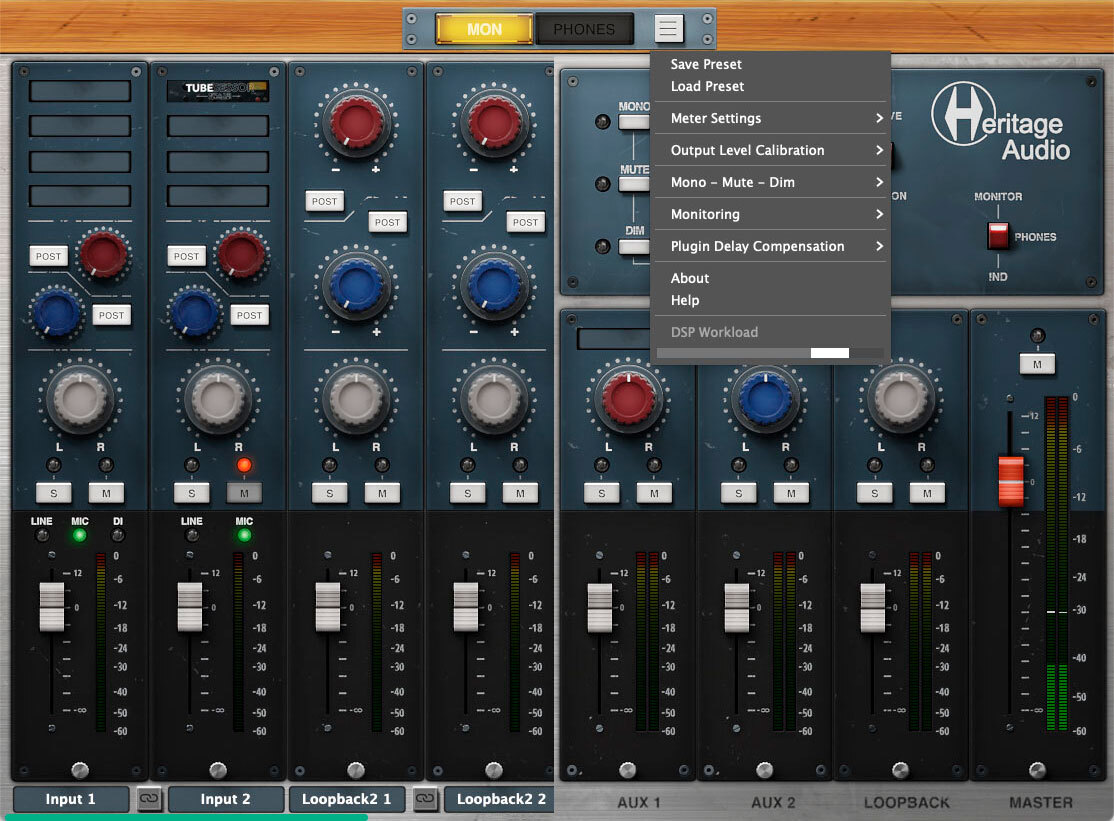Solo the Input 1 channel
Viewport: 1114px width, 821px height.
pyautogui.click(x=54, y=492)
